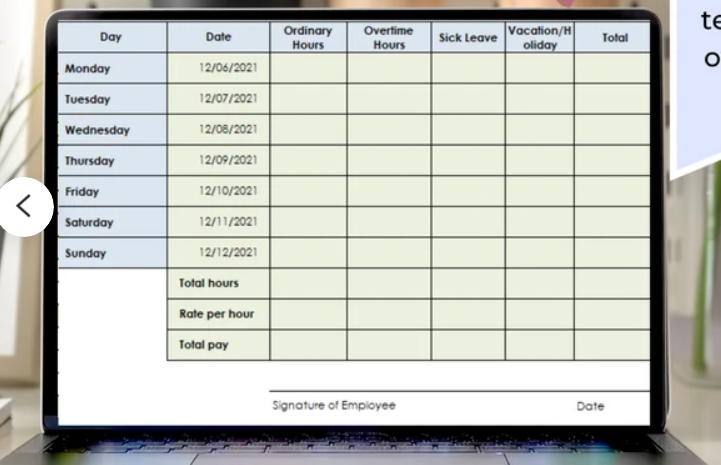Click the date cell 12/12/2021

pos(218,253)
